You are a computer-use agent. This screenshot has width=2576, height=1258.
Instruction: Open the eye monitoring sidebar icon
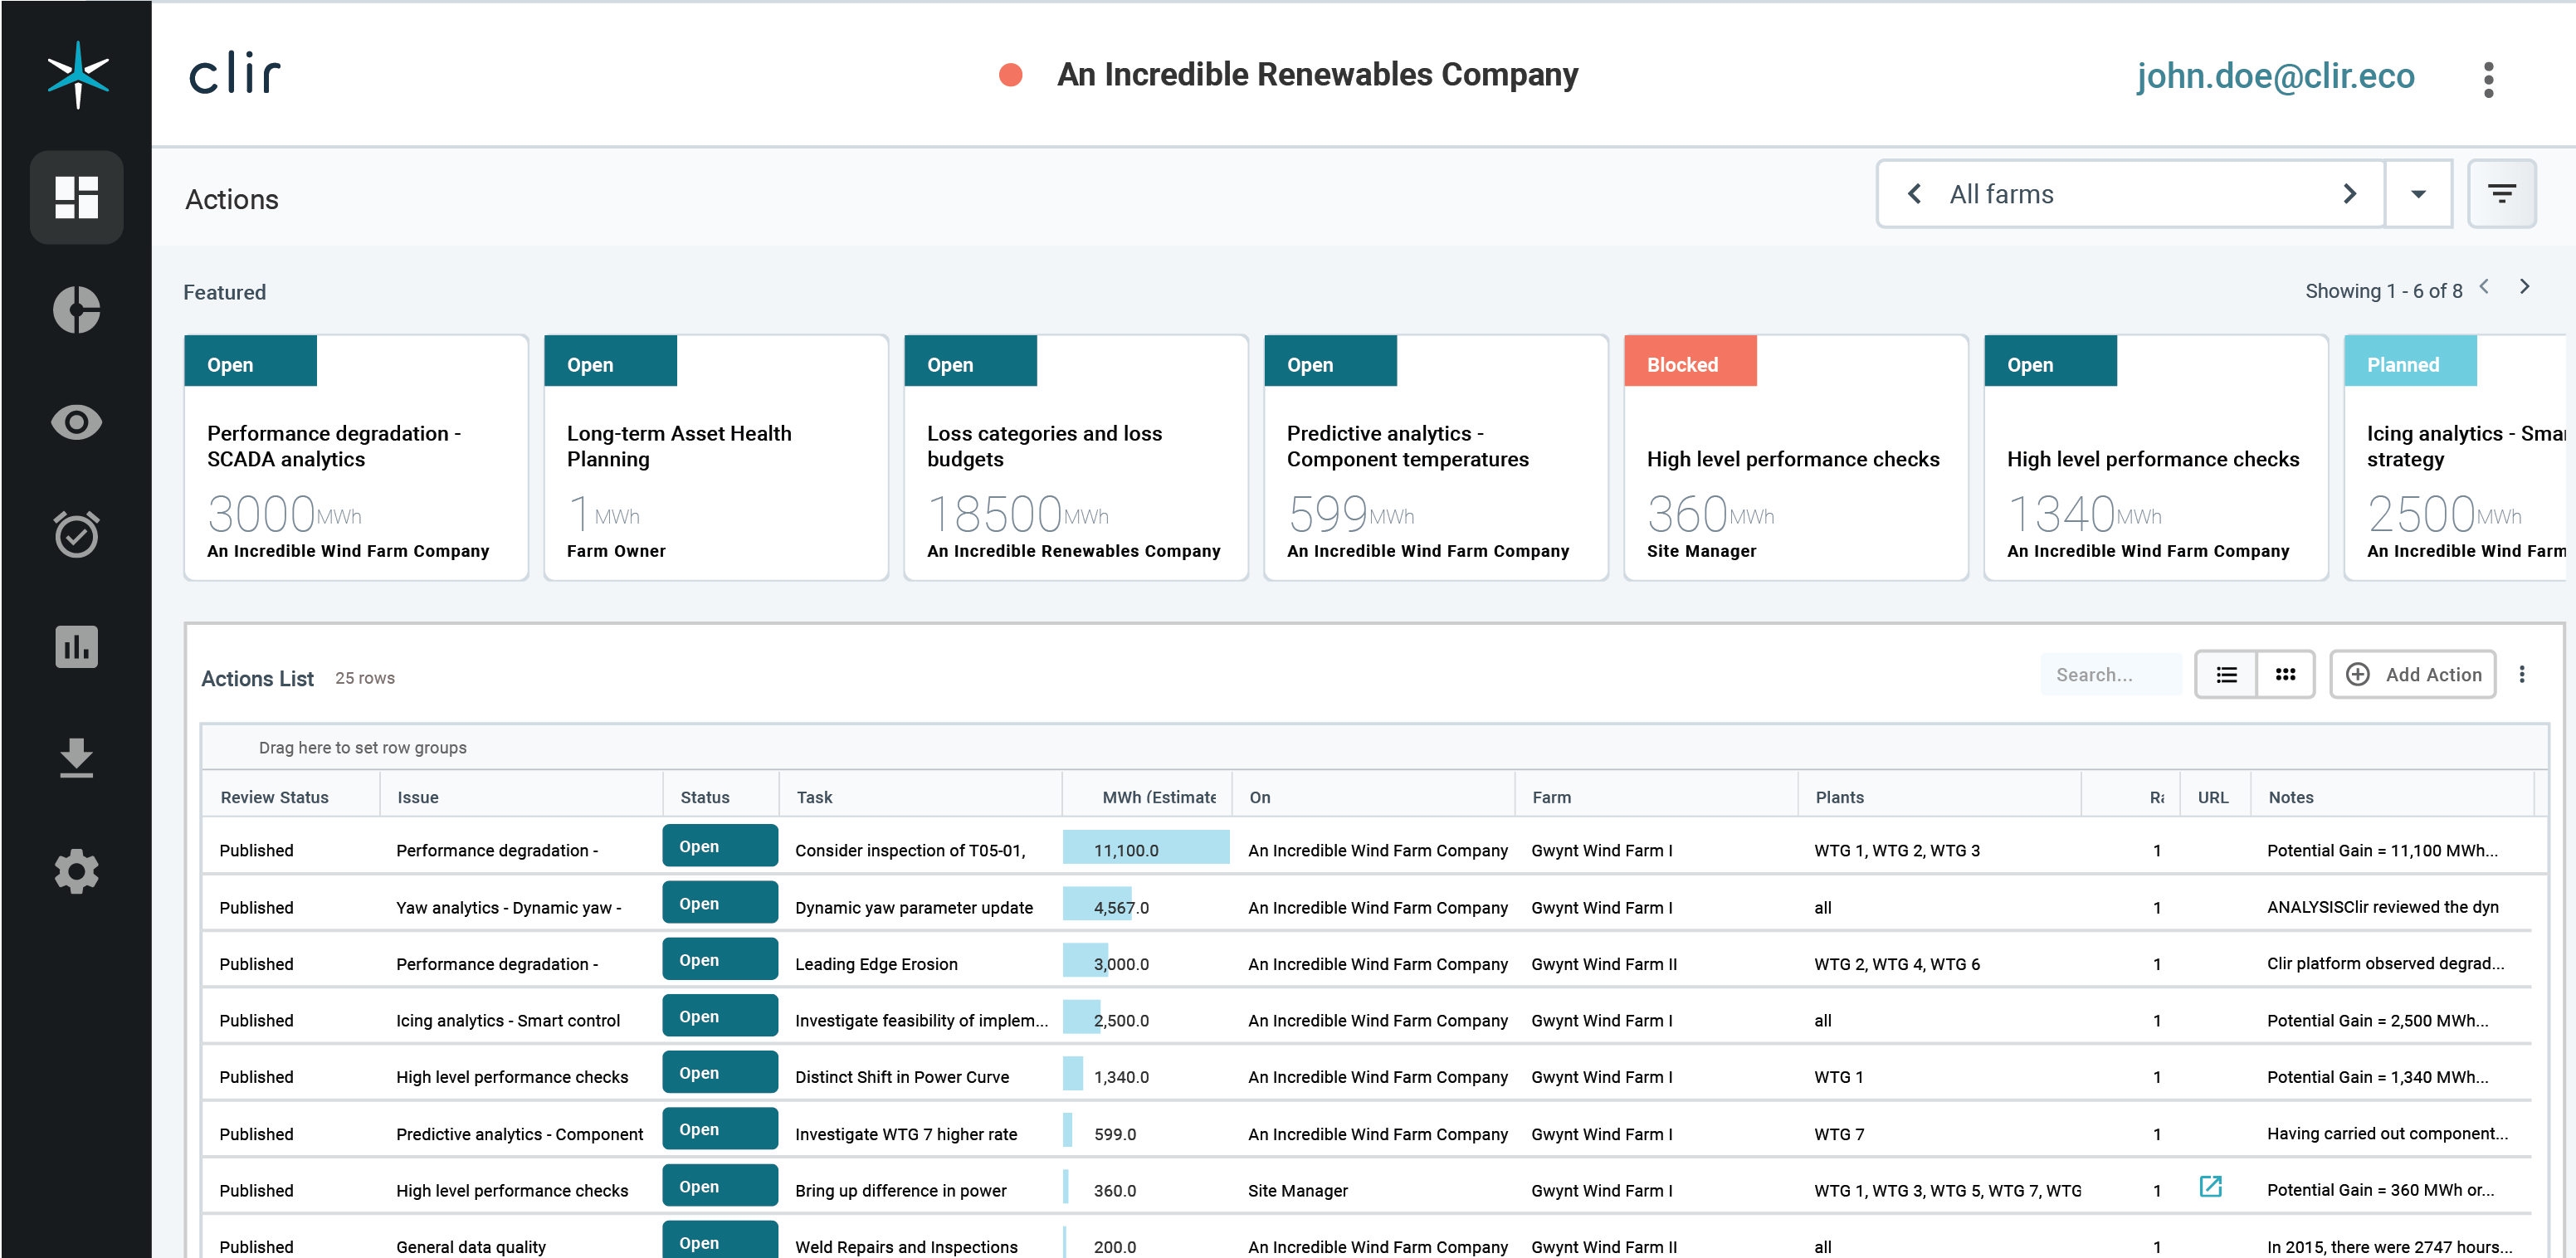click(76, 422)
